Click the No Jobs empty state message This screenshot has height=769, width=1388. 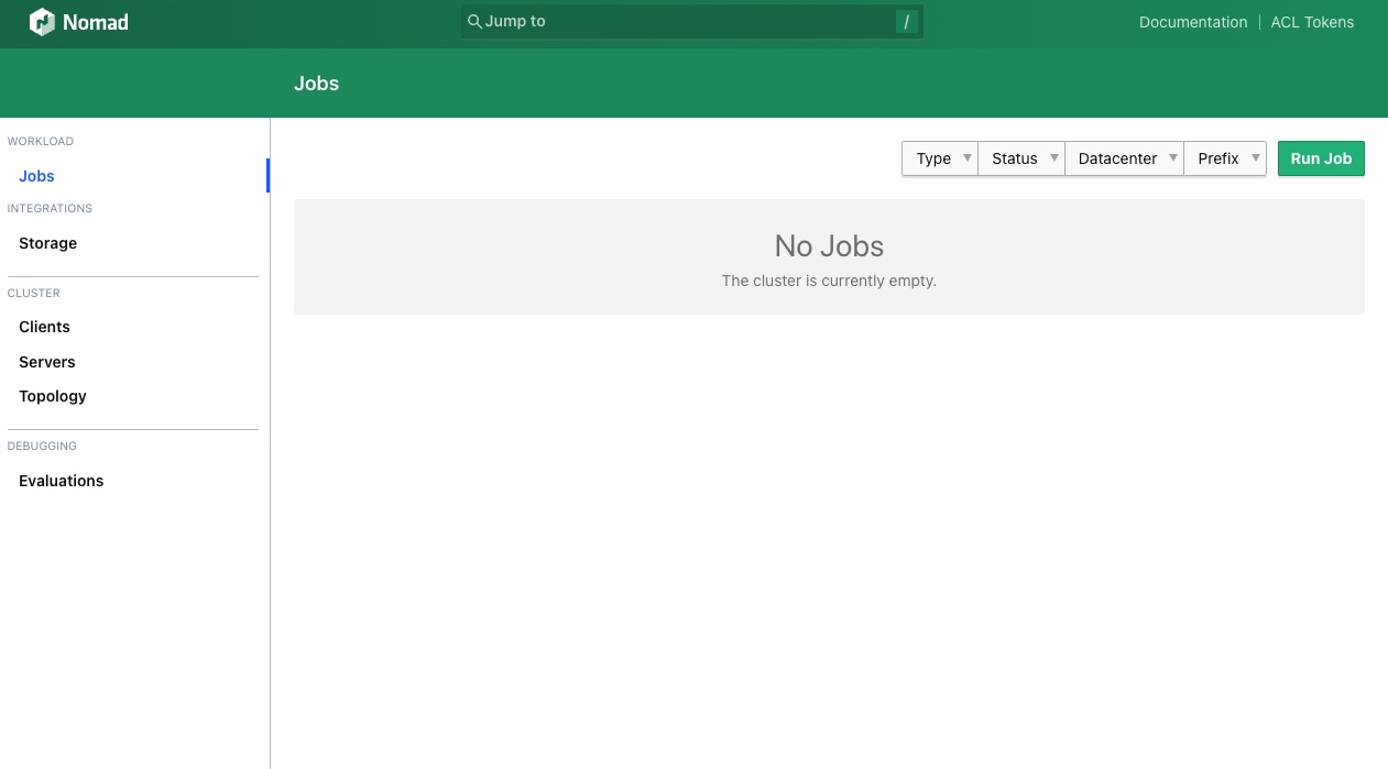(828, 246)
